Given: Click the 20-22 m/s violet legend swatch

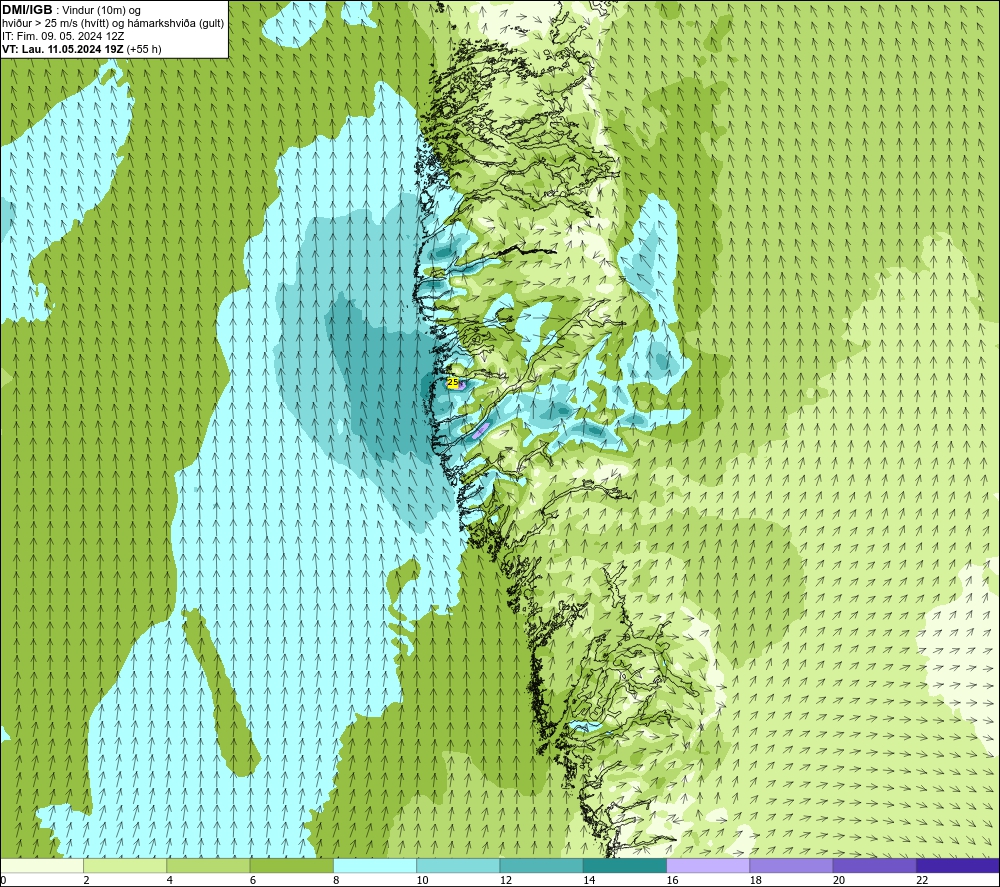Looking at the screenshot, I should click(874, 865).
